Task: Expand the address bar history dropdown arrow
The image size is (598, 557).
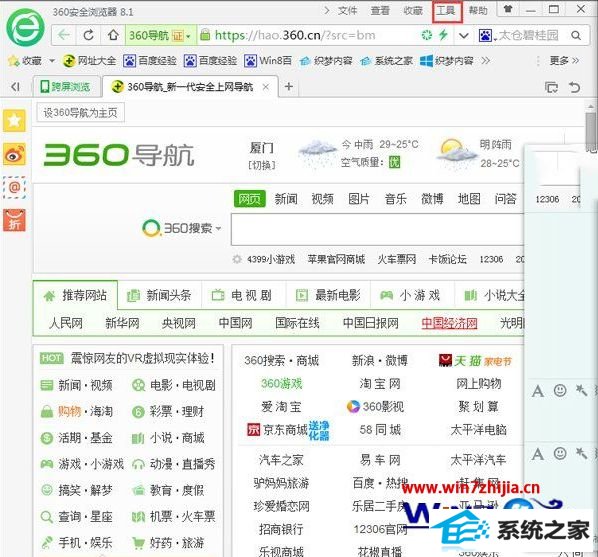Action: pyautogui.click(x=463, y=36)
